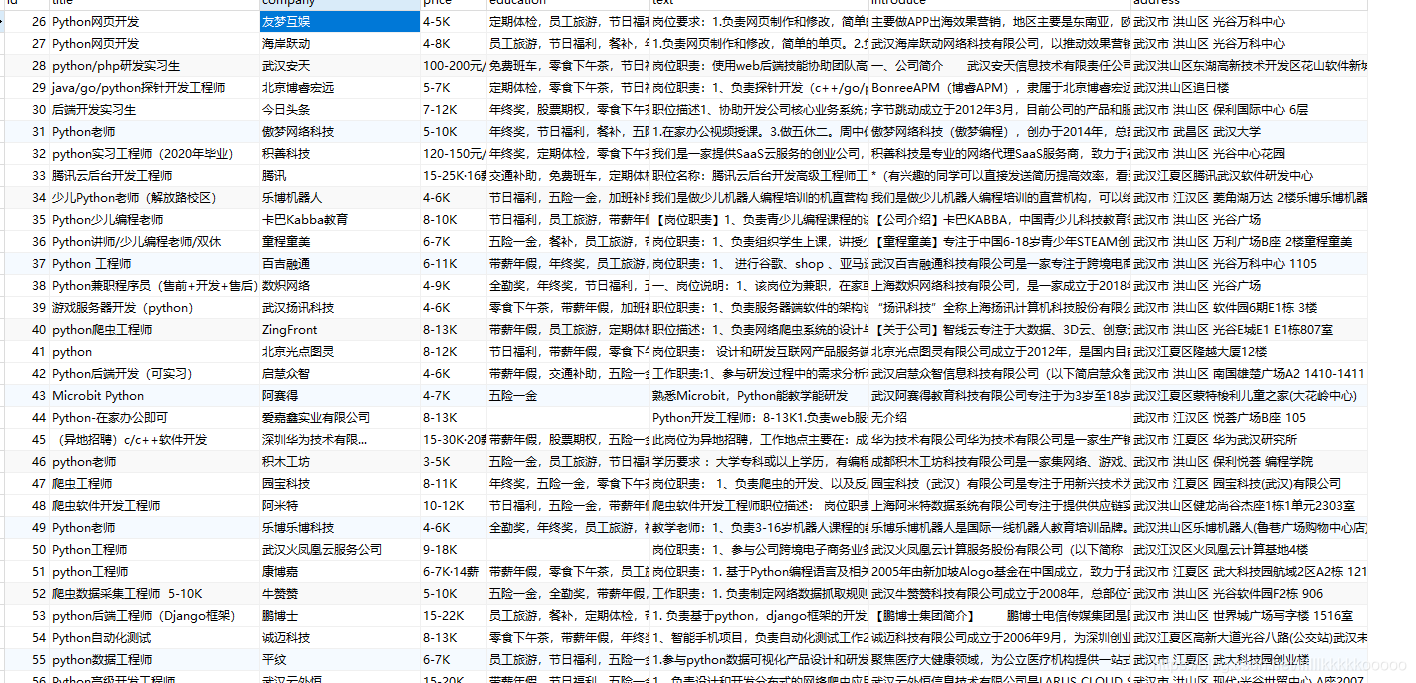Click company cell 积木工坊

pyautogui.click(x=339, y=461)
